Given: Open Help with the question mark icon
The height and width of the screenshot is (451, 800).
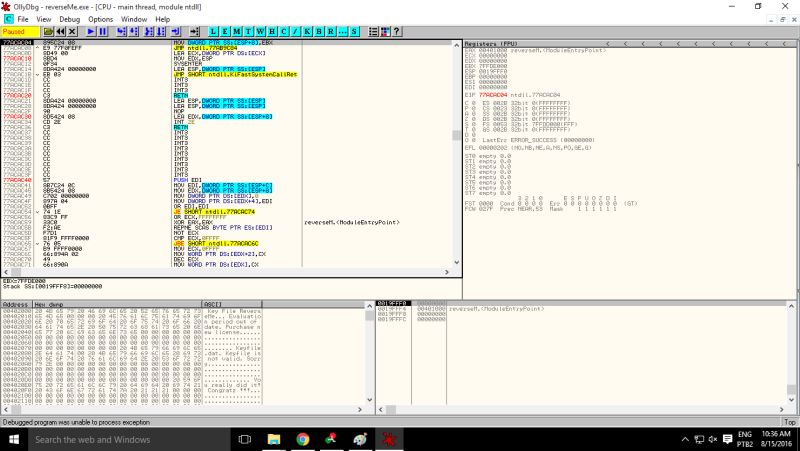Looking at the screenshot, I should [x=396, y=32].
